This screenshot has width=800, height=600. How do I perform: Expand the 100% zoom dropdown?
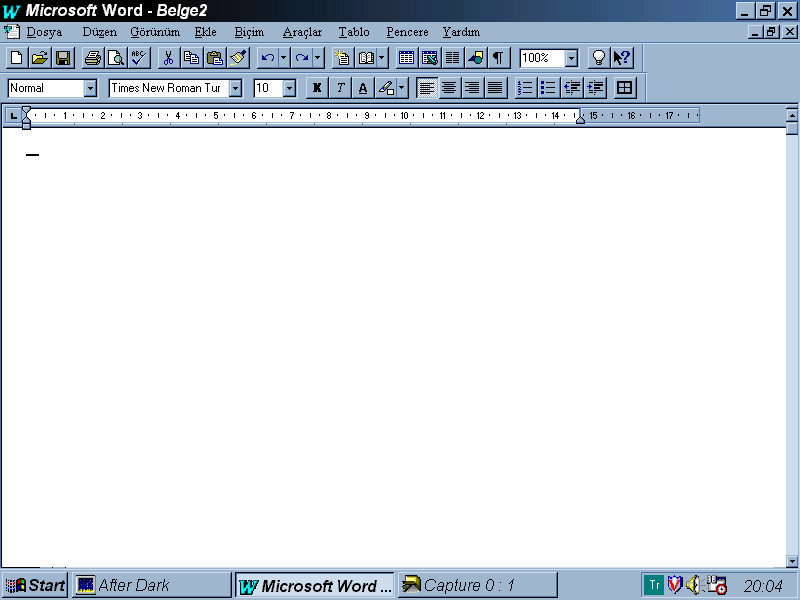pyautogui.click(x=571, y=58)
